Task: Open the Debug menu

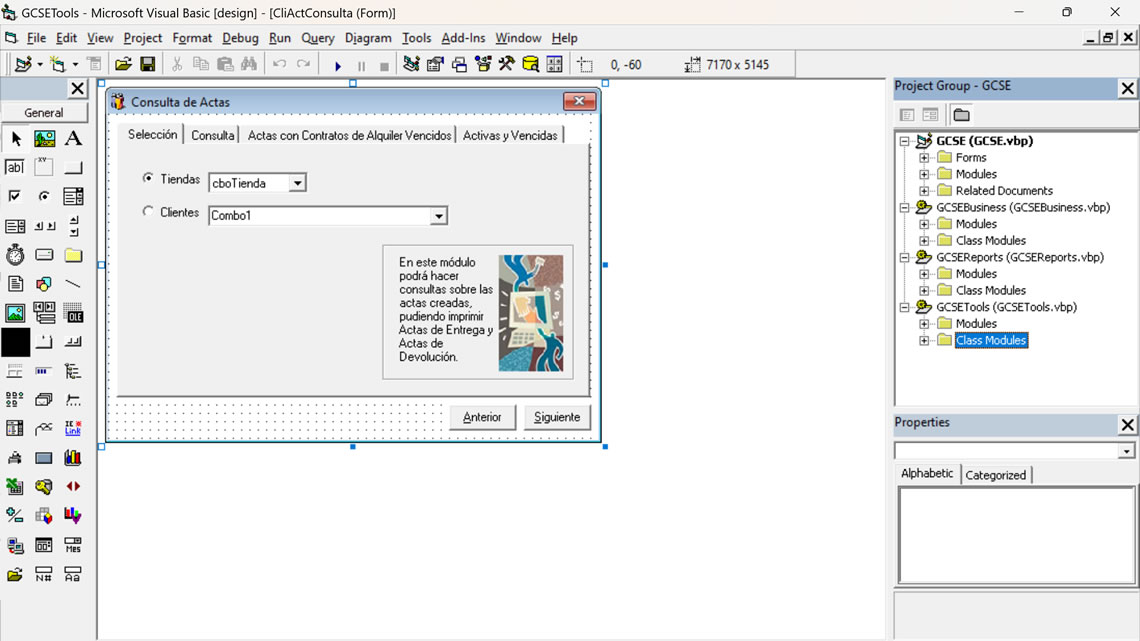Action: click(x=240, y=38)
